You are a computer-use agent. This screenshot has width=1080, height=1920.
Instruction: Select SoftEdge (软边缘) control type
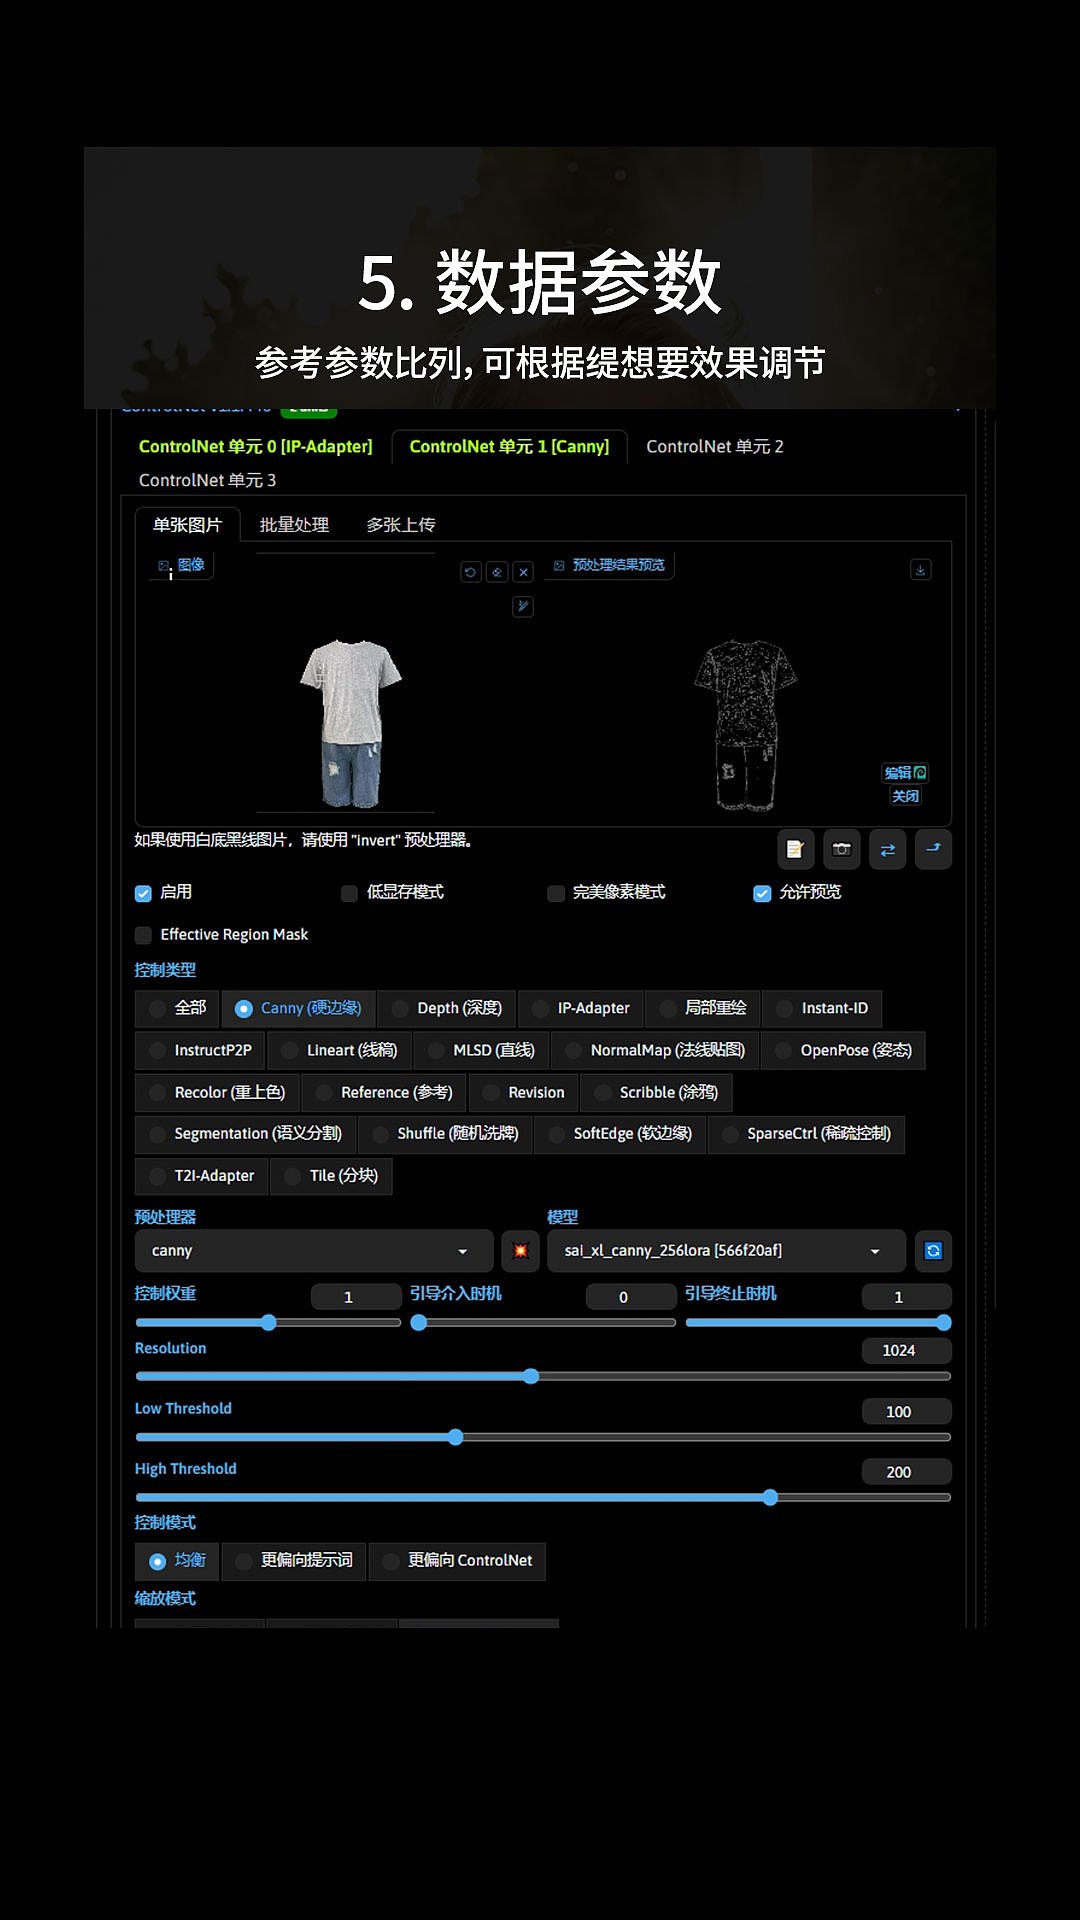tap(620, 1134)
